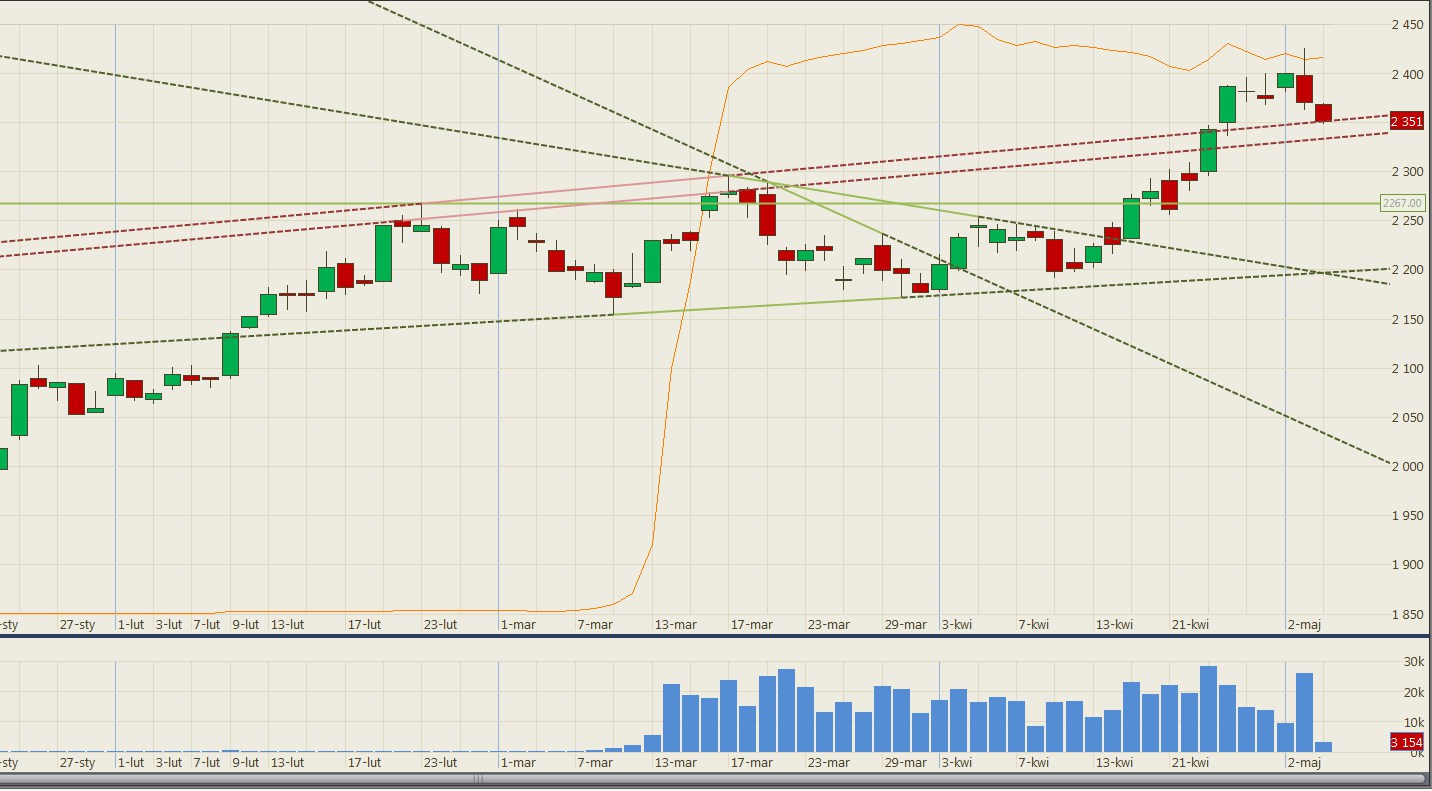Select the 2267.00 horizontal level label

coord(1402,203)
